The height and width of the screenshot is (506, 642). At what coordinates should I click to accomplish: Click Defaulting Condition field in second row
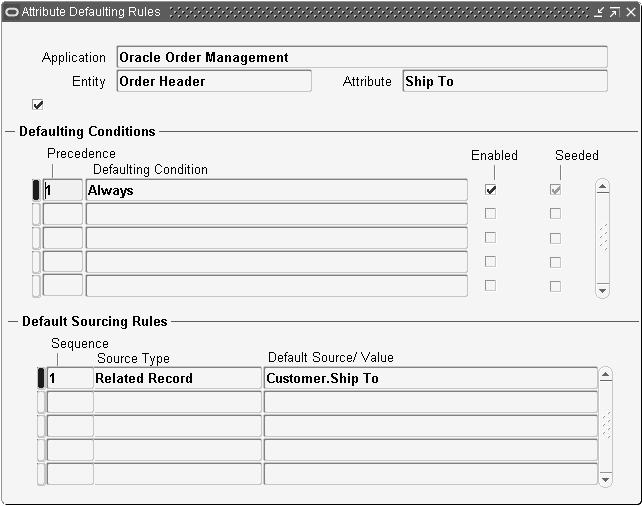click(x=276, y=214)
